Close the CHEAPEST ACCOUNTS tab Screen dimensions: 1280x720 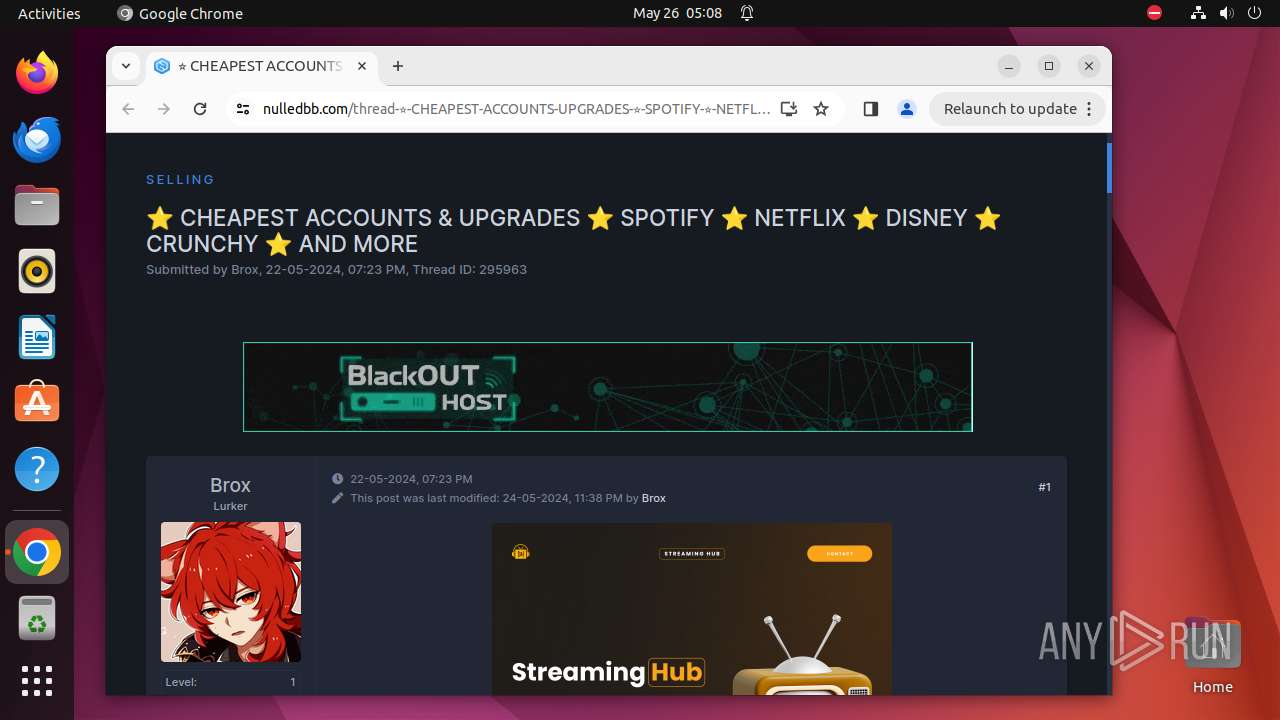362,66
